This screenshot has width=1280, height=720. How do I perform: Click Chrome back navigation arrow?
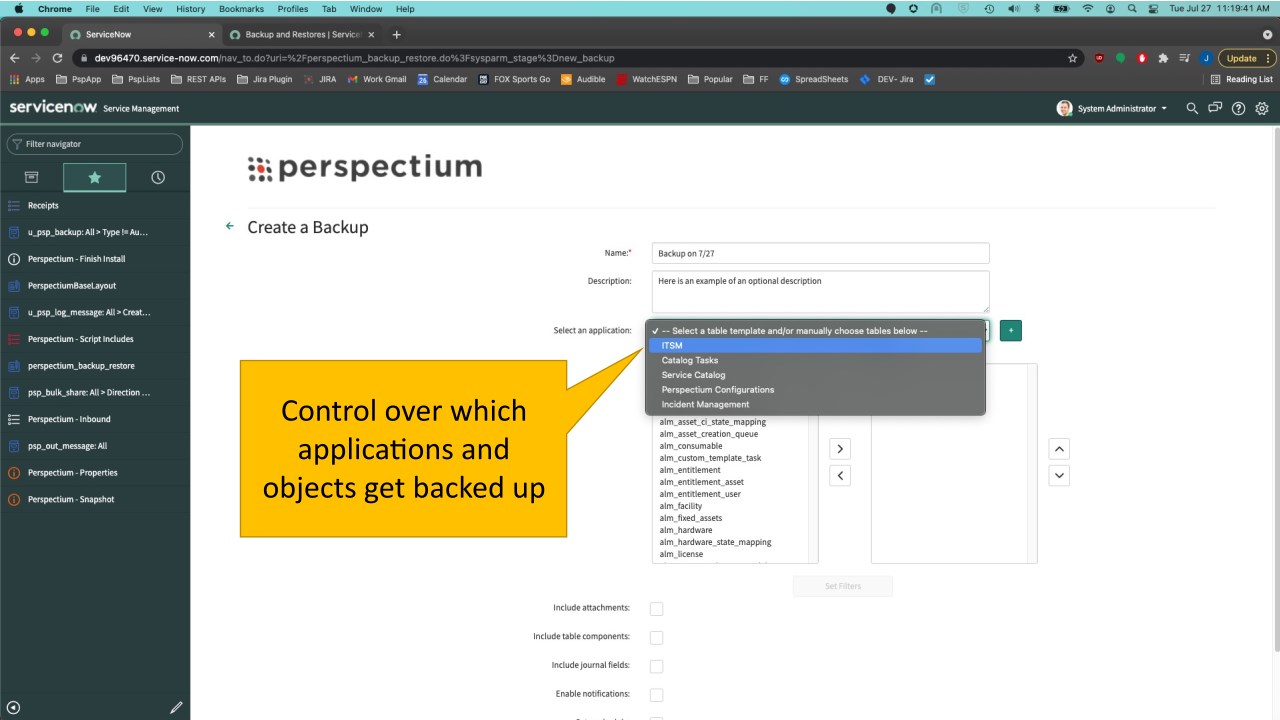pos(15,58)
